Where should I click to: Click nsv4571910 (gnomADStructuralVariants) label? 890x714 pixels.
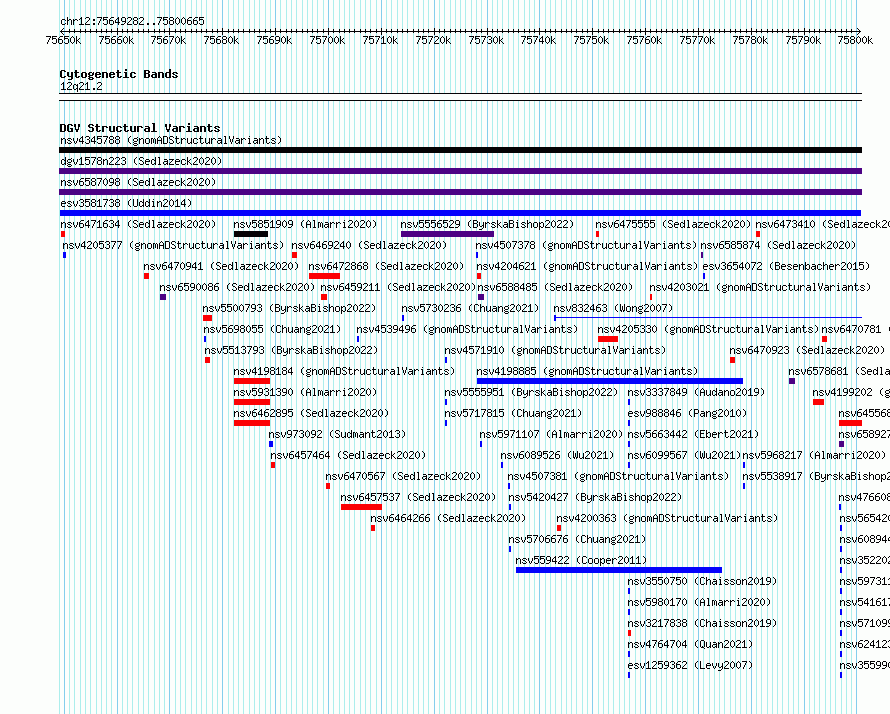click(x=555, y=350)
